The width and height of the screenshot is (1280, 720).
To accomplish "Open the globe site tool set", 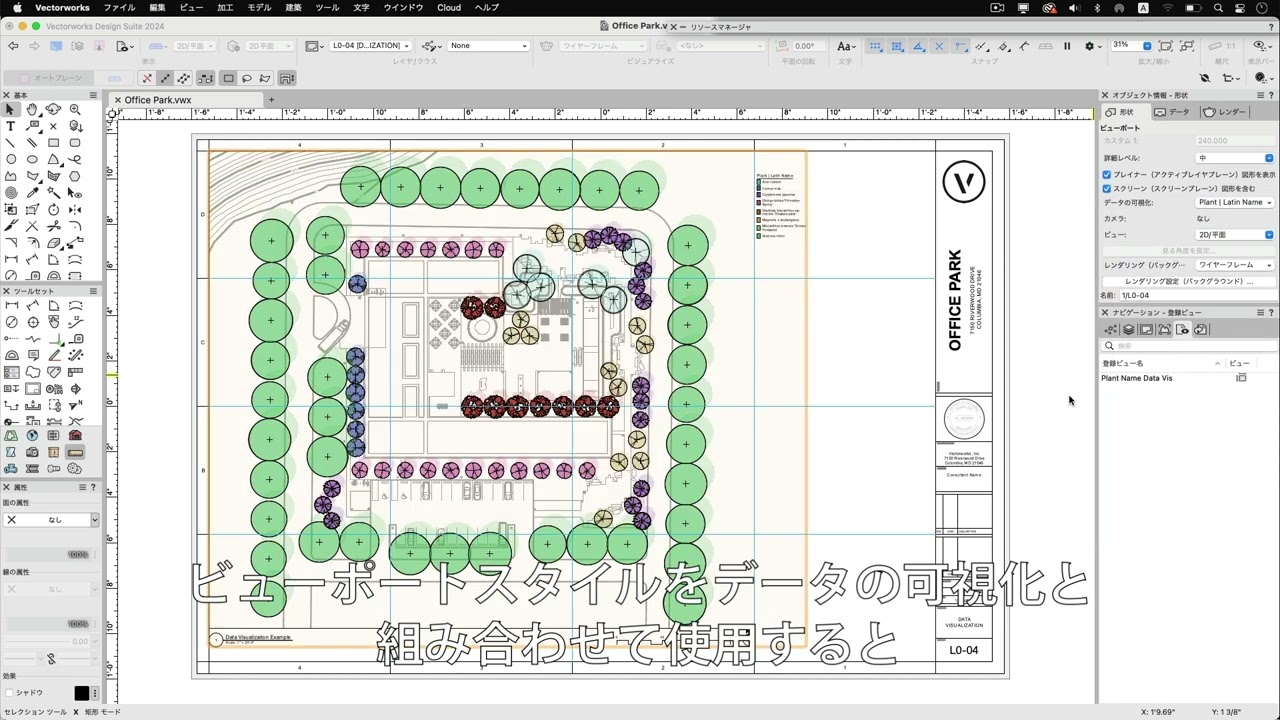I will click(x=32, y=436).
